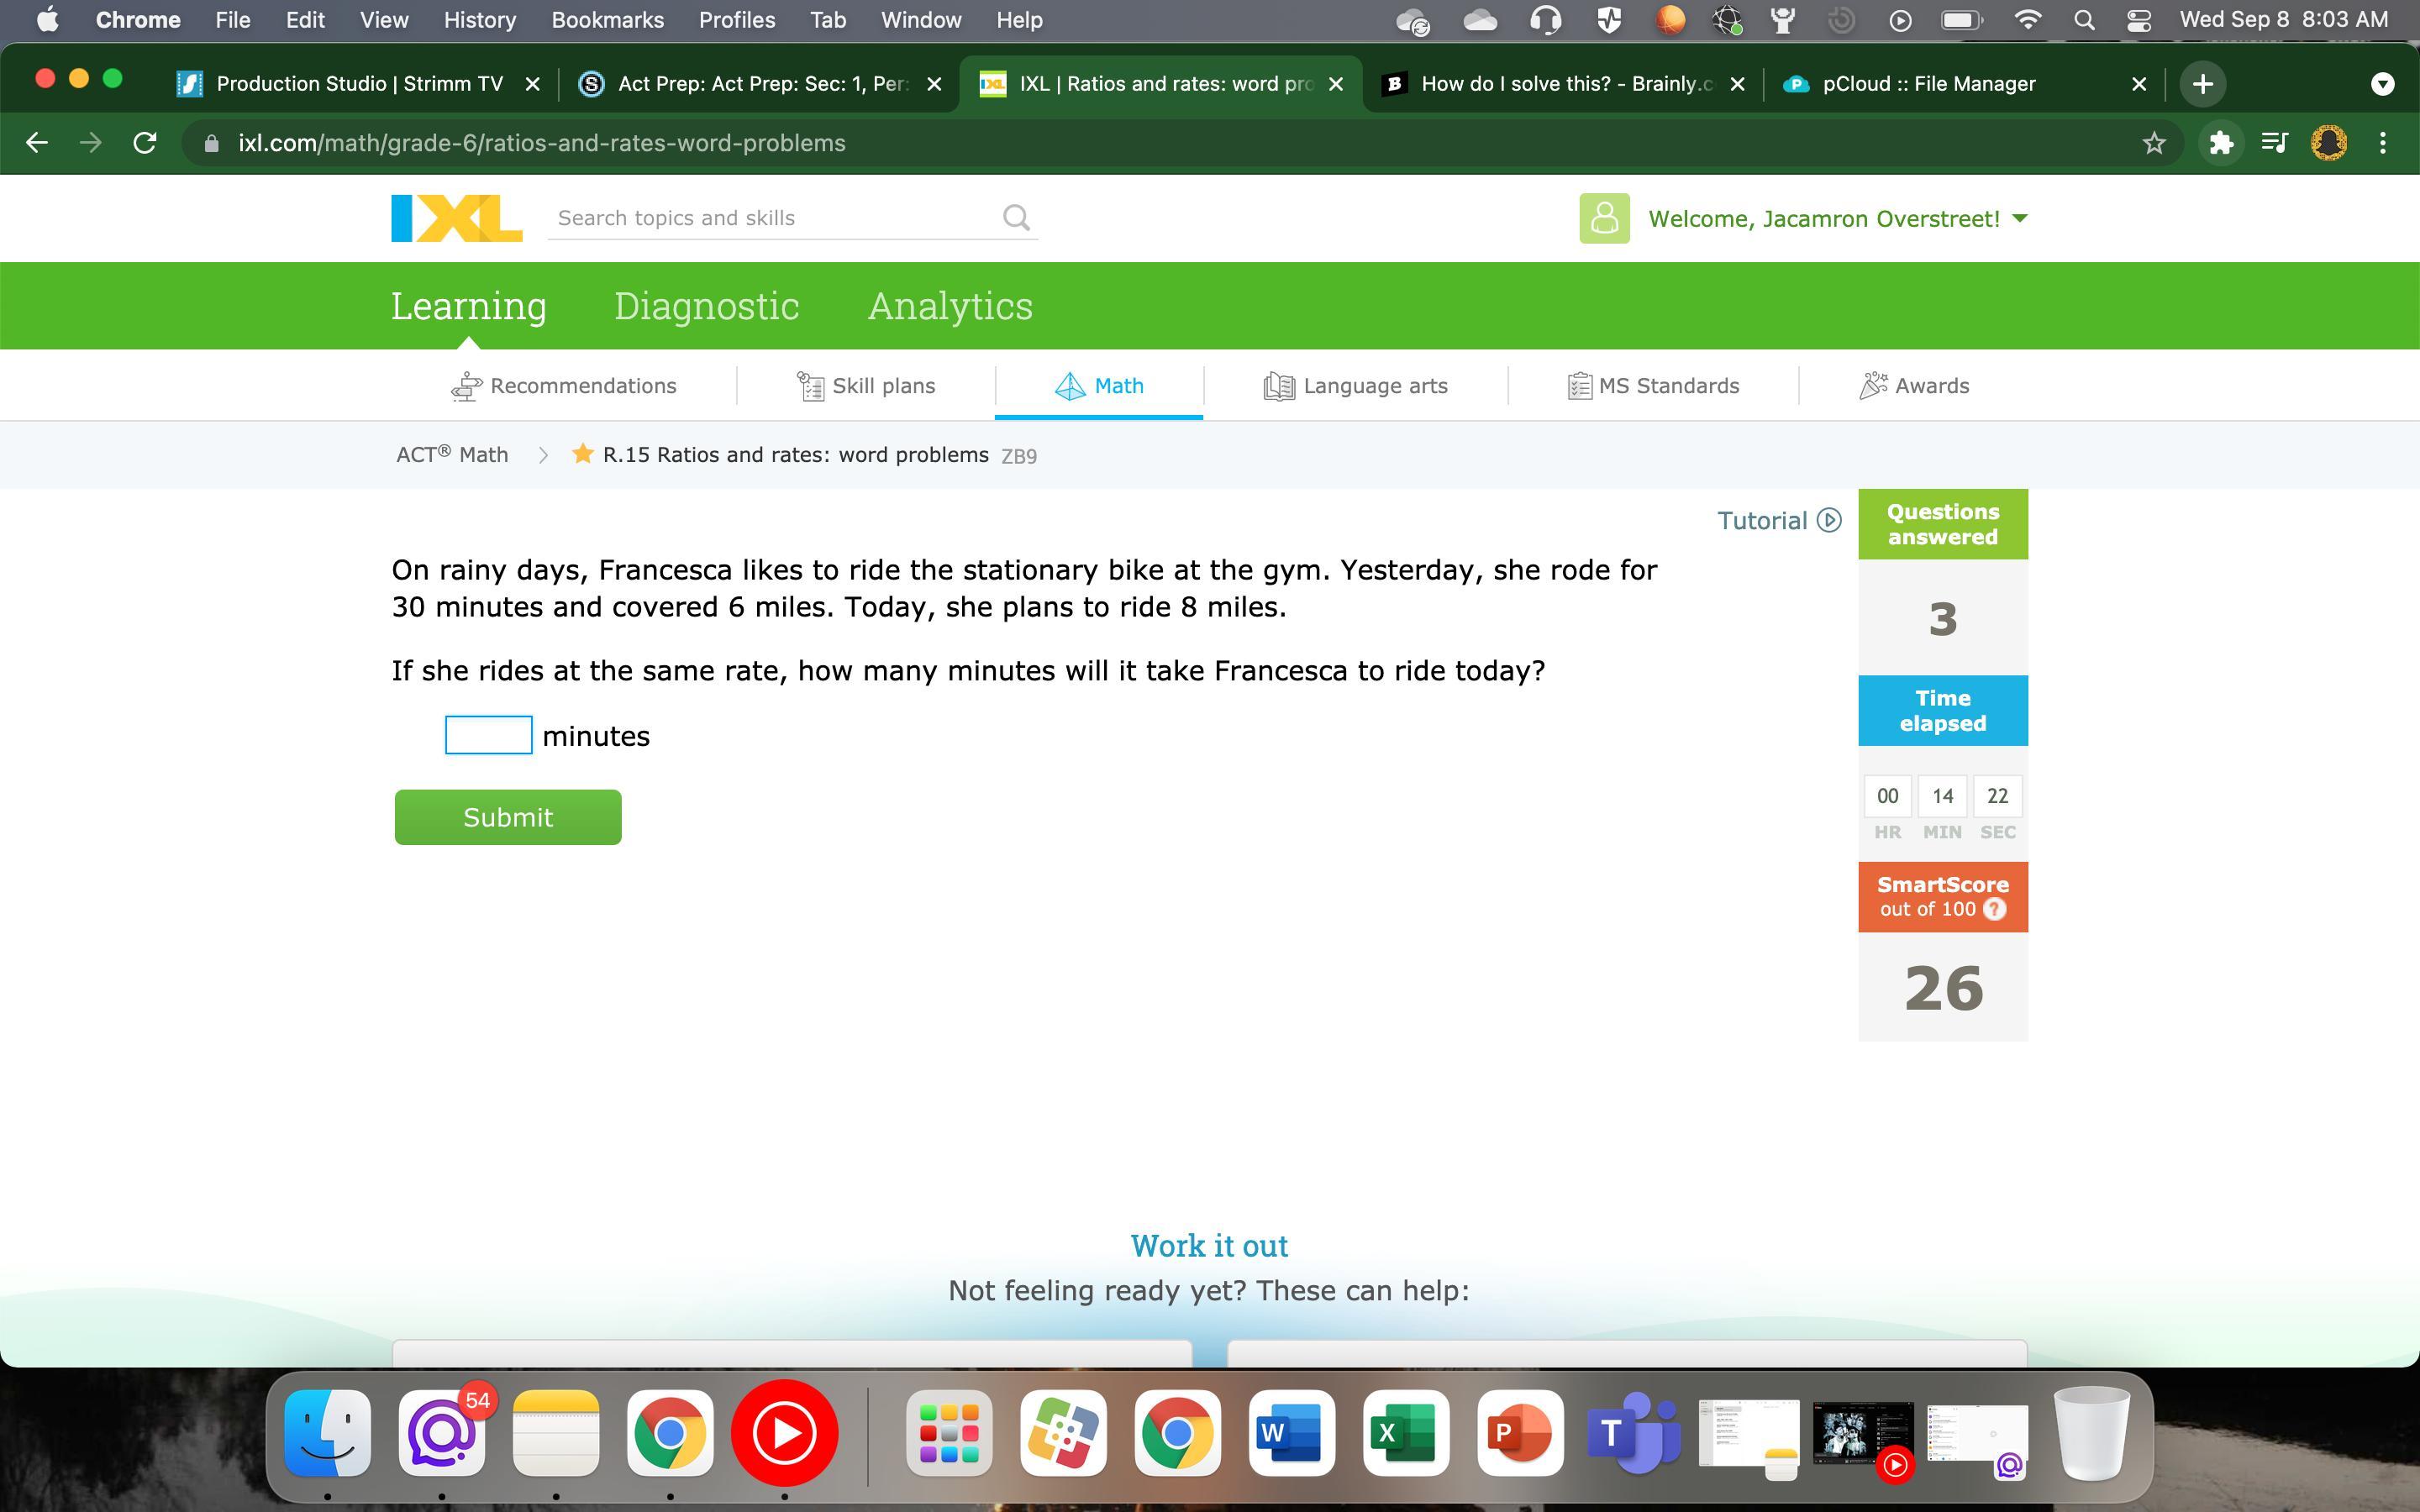This screenshot has width=2420, height=1512.
Task: Click the SmartScore help question mark
Action: pyautogui.click(x=1994, y=909)
